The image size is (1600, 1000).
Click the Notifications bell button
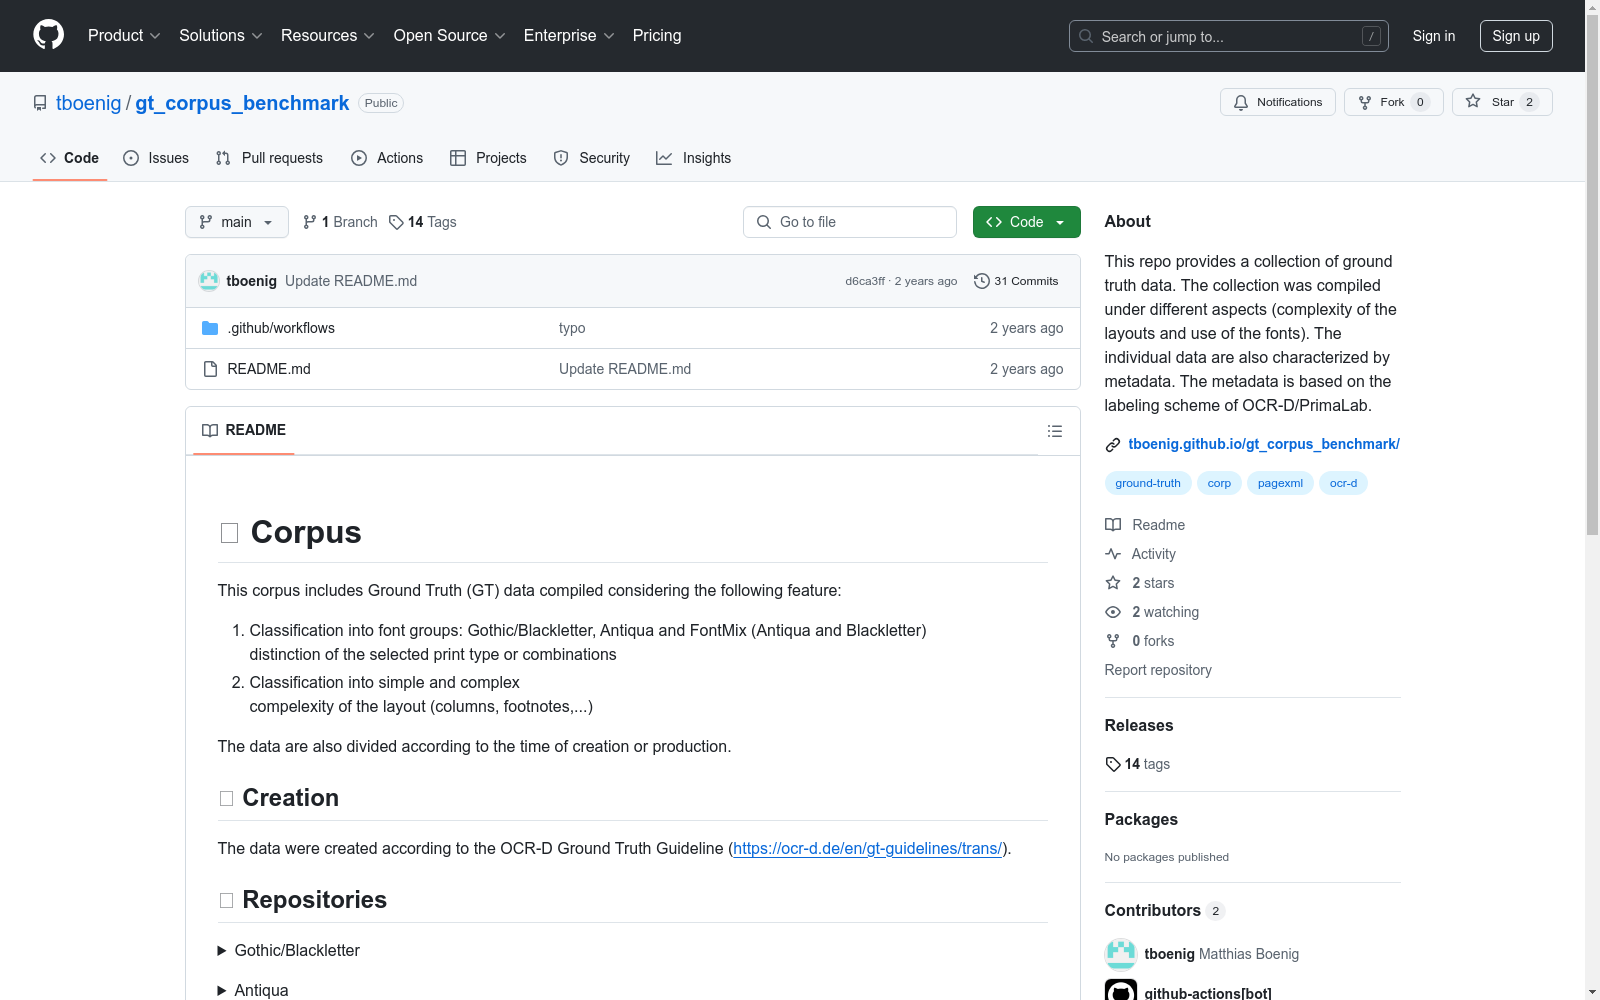pyautogui.click(x=1277, y=102)
